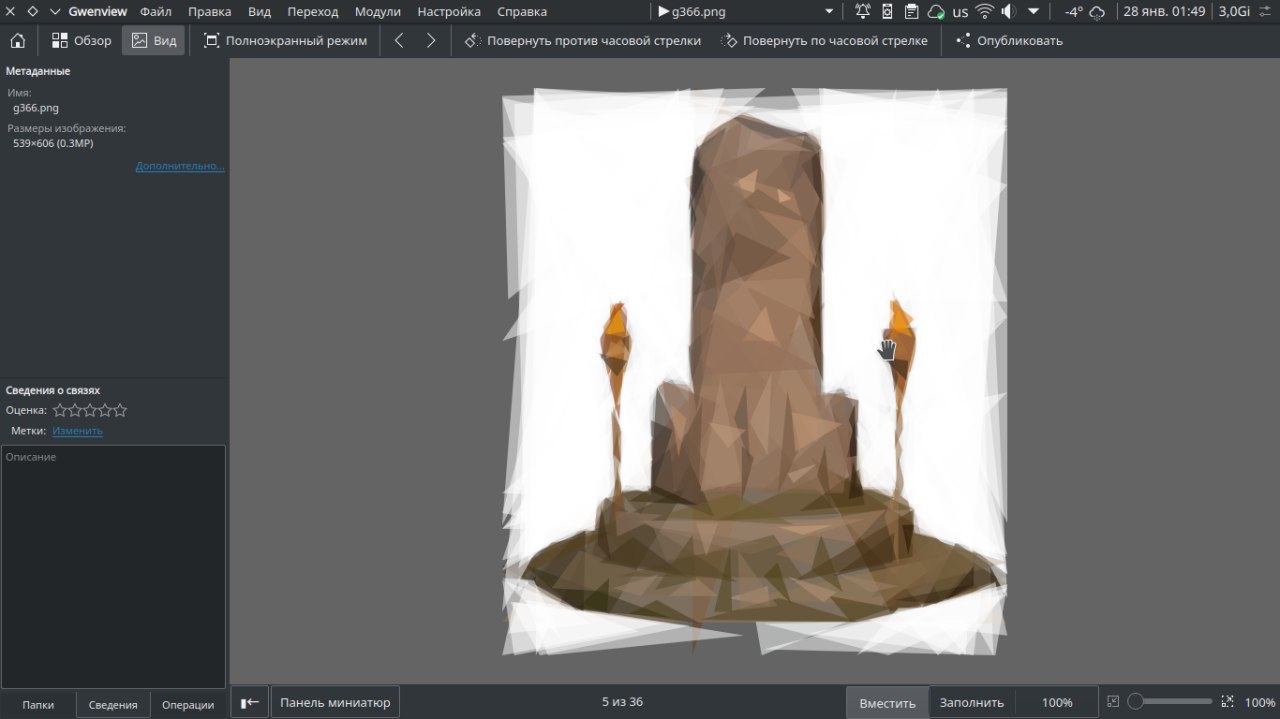
Task: Toggle Вместить zoom to fit
Action: tap(887, 703)
